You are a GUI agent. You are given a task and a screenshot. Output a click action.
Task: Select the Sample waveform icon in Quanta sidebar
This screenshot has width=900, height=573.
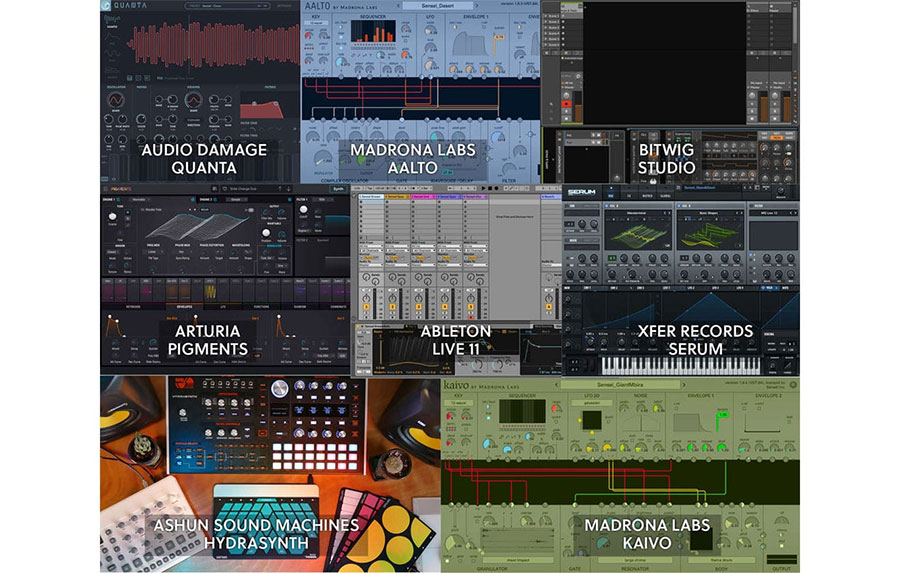[x=112, y=22]
